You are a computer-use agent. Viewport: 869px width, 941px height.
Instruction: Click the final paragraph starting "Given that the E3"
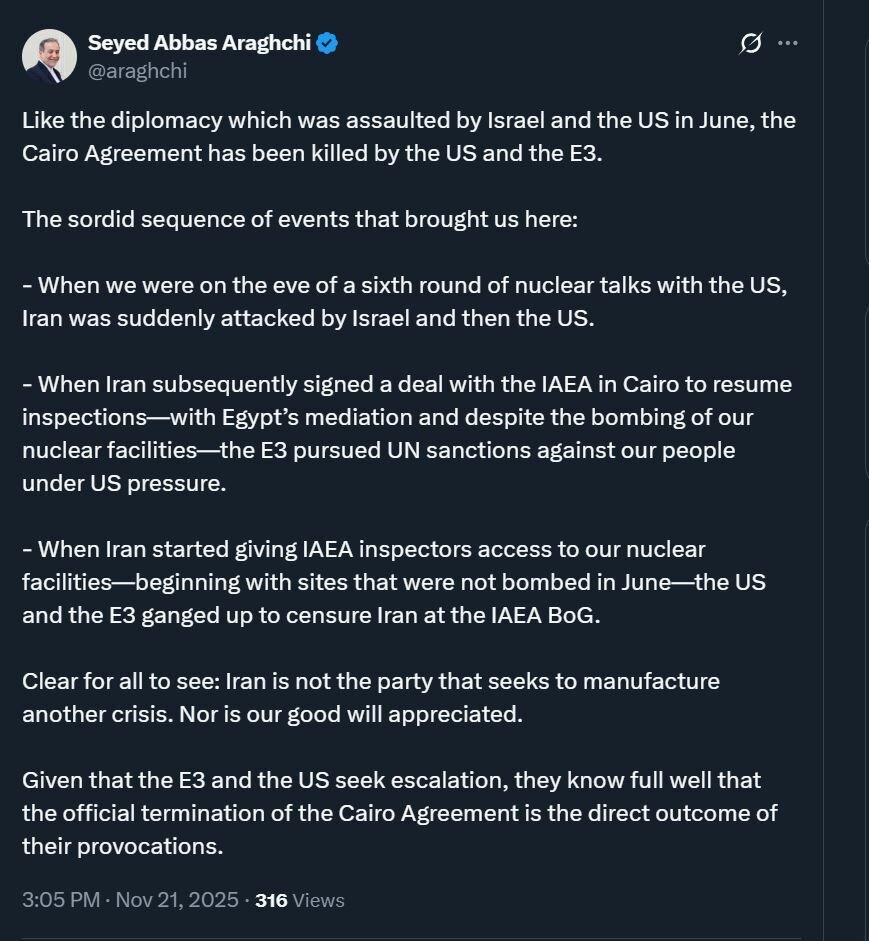[x=399, y=812]
